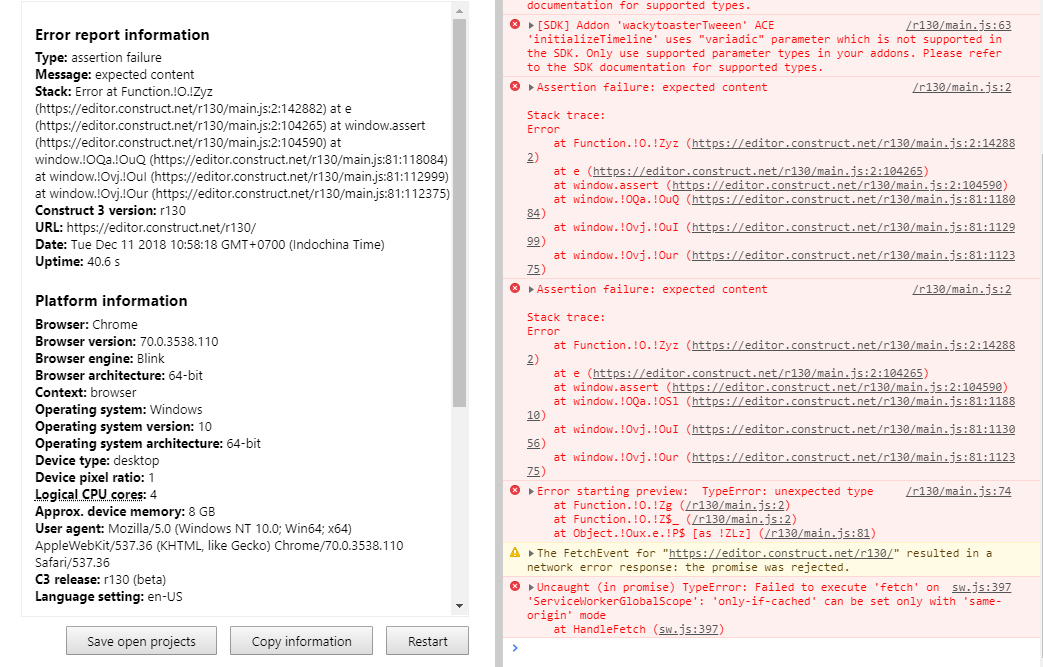
Task: Click the 'URL: https://editor.construct.net/r130/' line
Action: (x=146, y=227)
